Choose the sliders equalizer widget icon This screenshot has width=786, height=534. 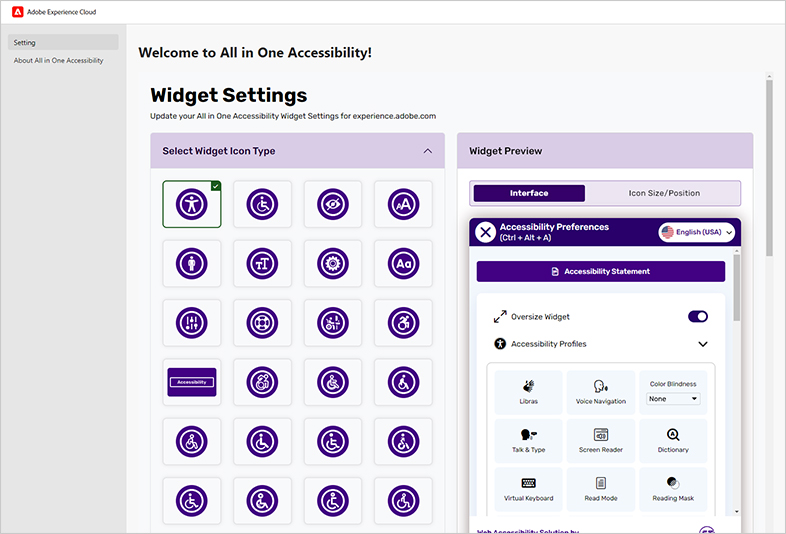191,323
